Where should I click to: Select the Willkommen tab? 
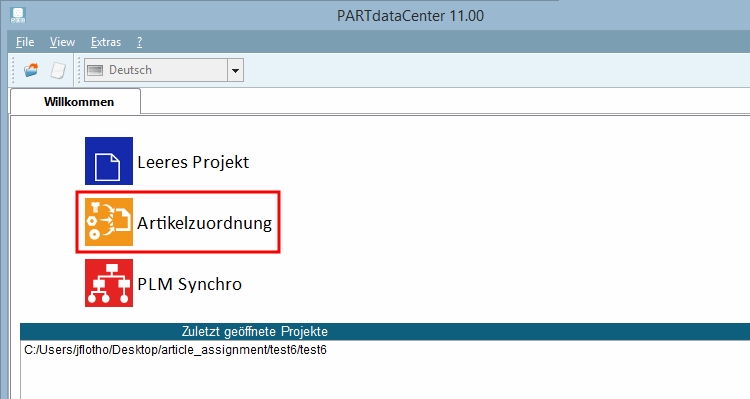click(x=76, y=101)
